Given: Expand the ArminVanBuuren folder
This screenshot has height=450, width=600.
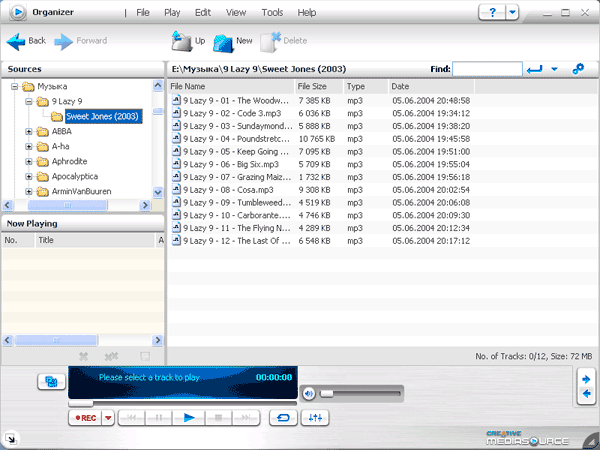Looking at the screenshot, I should point(29,191).
